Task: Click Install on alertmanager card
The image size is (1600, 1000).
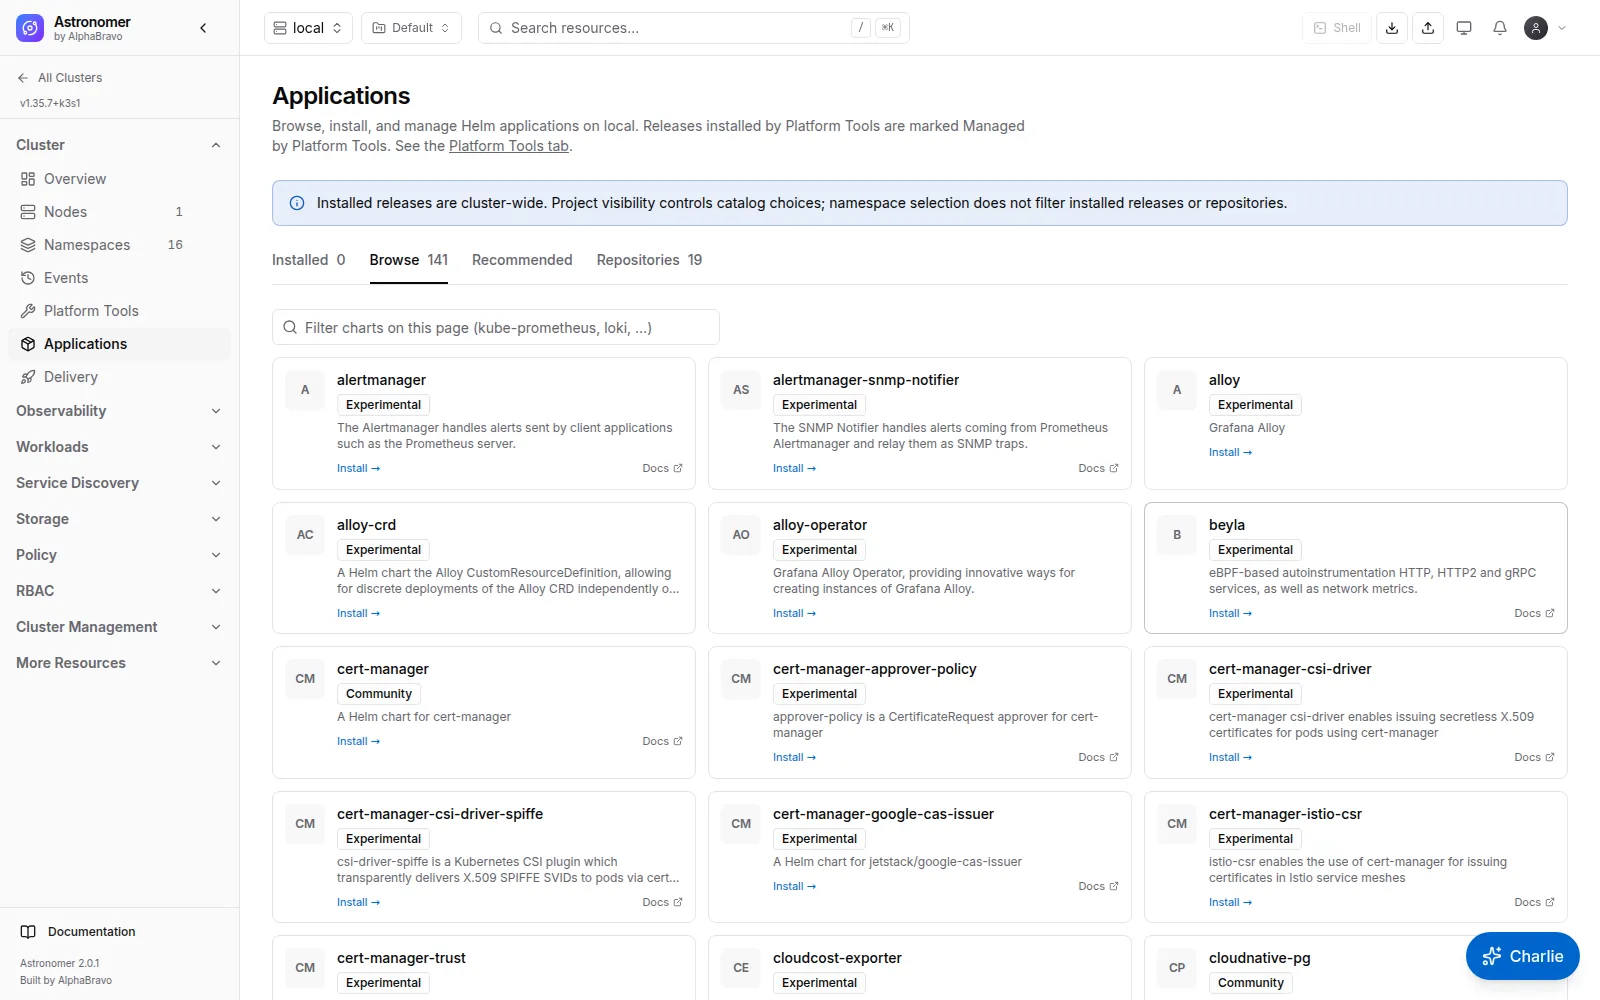Action: tap(358, 468)
